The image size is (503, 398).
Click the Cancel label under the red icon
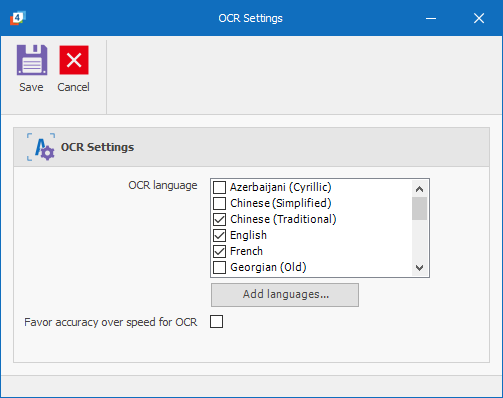point(73,87)
